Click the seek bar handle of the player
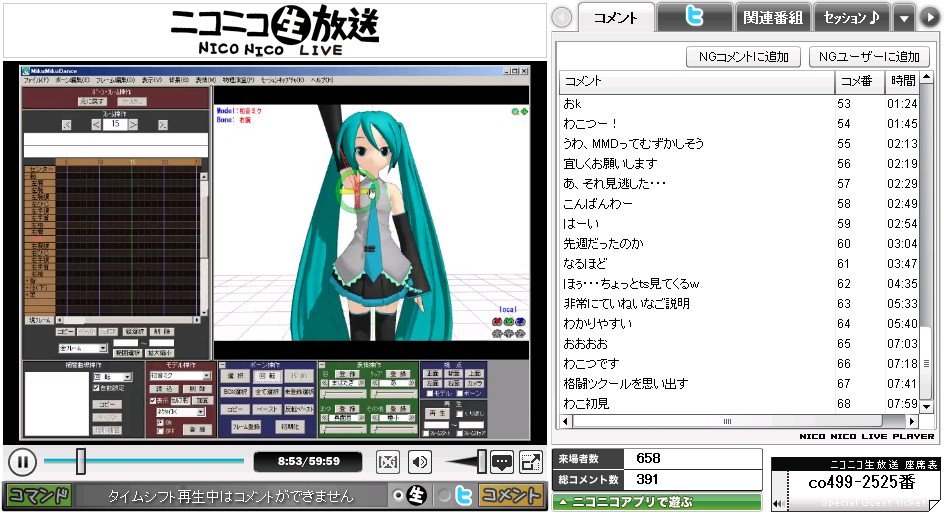The image size is (944, 516). coord(80,461)
